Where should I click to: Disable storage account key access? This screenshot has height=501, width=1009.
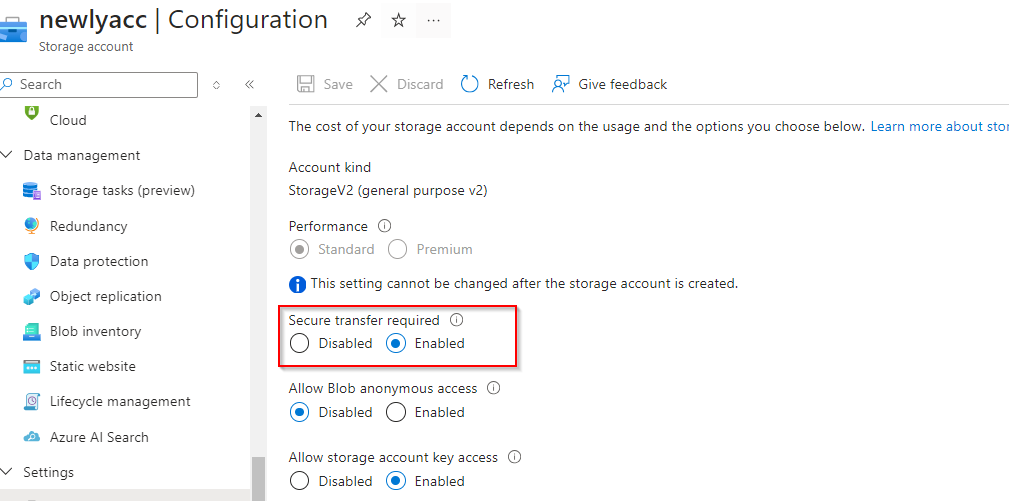(x=300, y=481)
